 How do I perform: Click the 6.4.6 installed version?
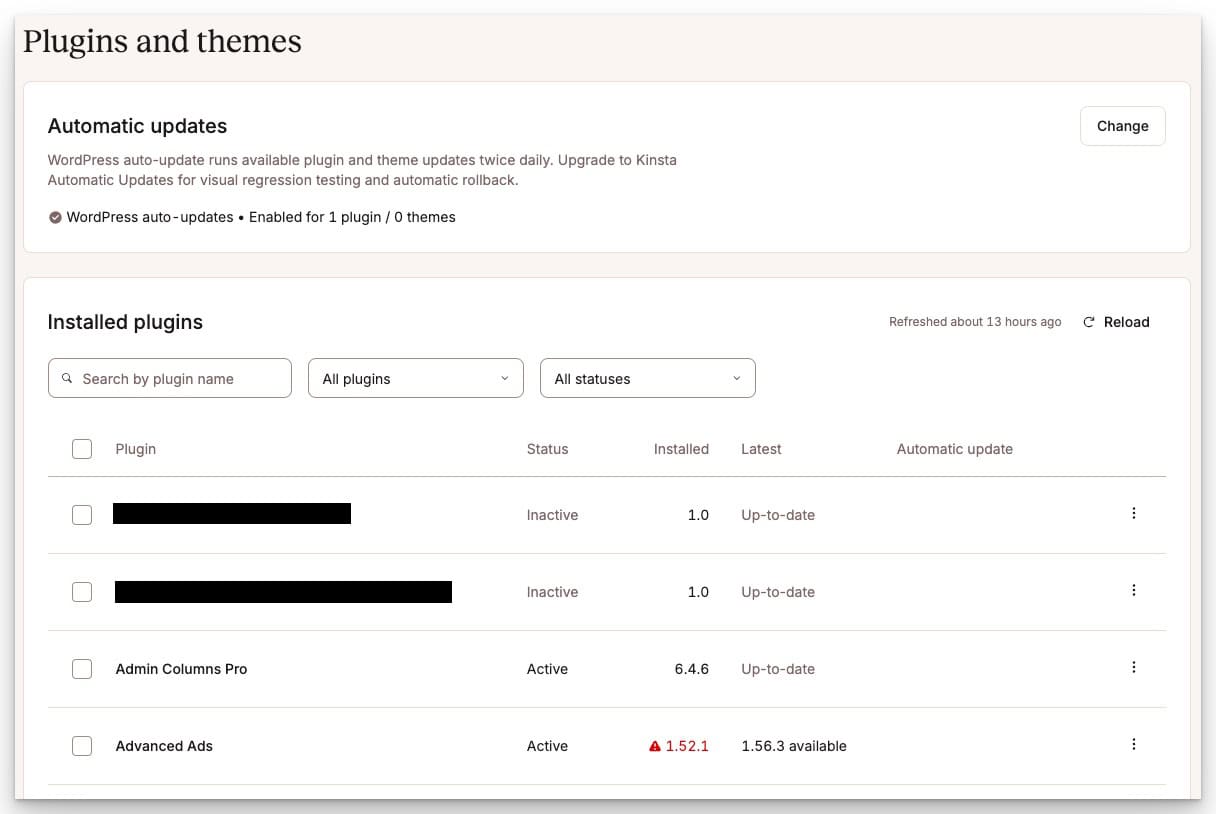[692, 669]
